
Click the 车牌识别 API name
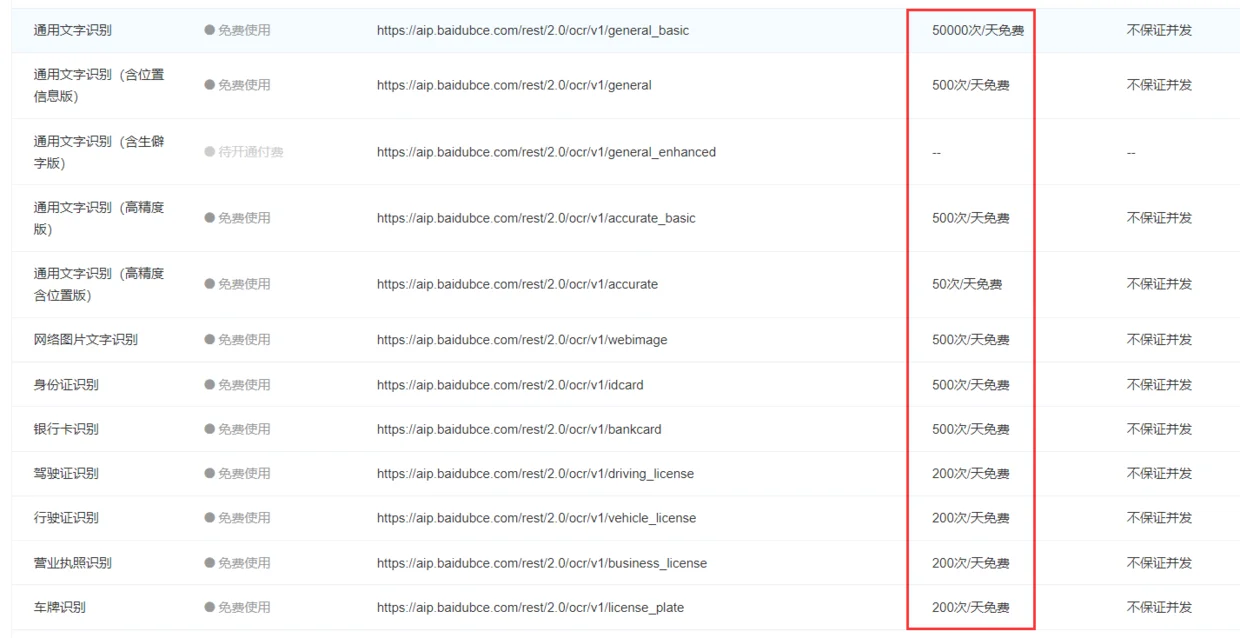point(60,607)
